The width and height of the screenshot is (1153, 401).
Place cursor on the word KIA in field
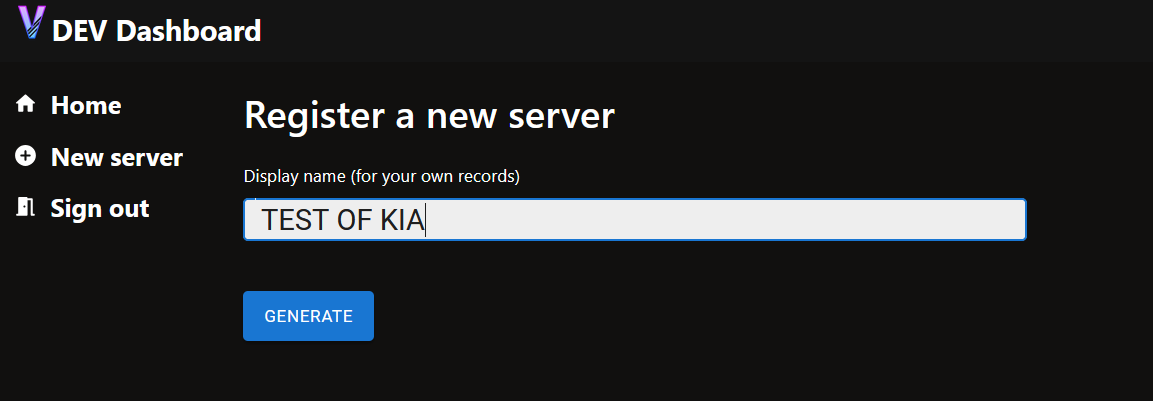click(402, 220)
